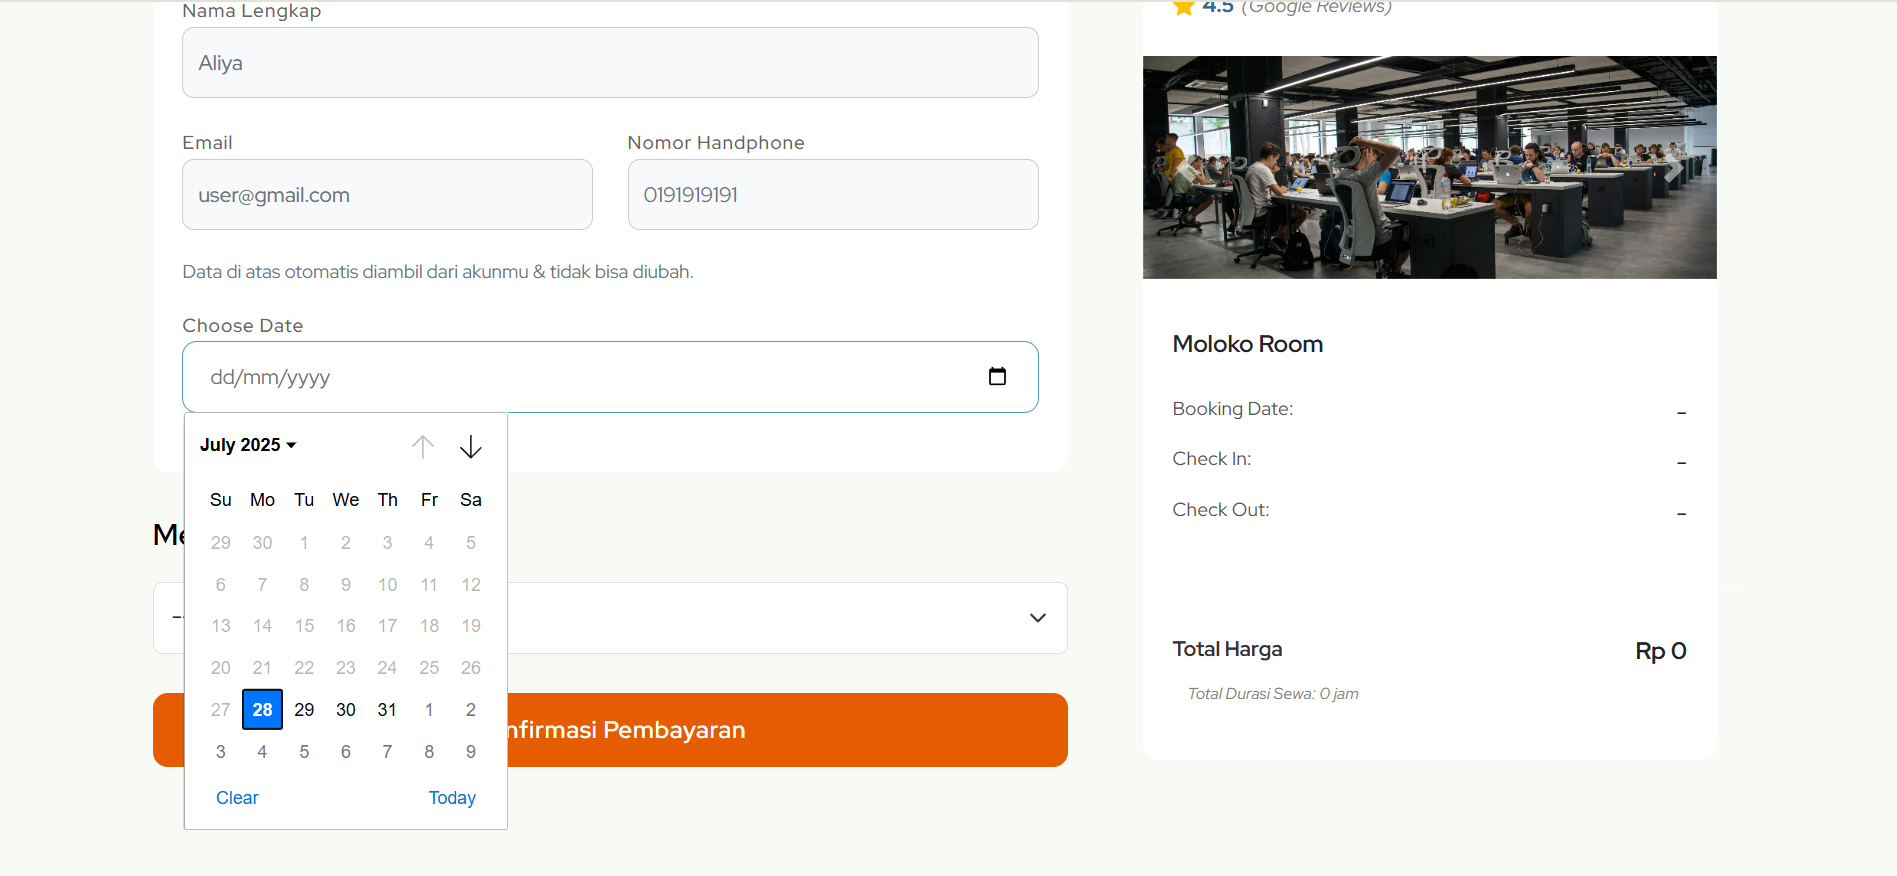Click Today in the date picker

click(x=452, y=798)
